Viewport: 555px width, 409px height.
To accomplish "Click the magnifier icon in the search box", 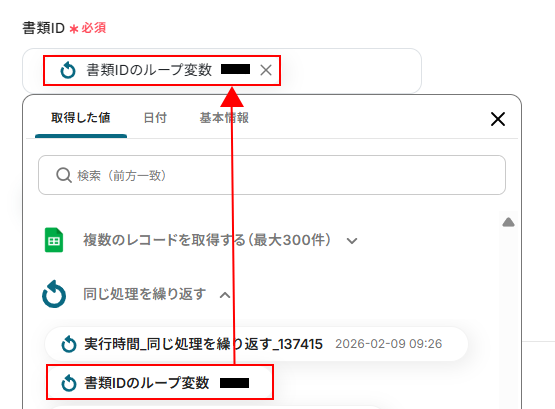I will point(64,175).
